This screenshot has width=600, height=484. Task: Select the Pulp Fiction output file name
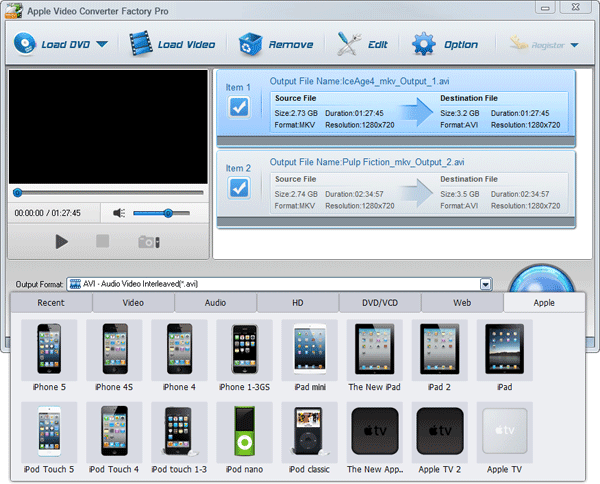pos(367,162)
